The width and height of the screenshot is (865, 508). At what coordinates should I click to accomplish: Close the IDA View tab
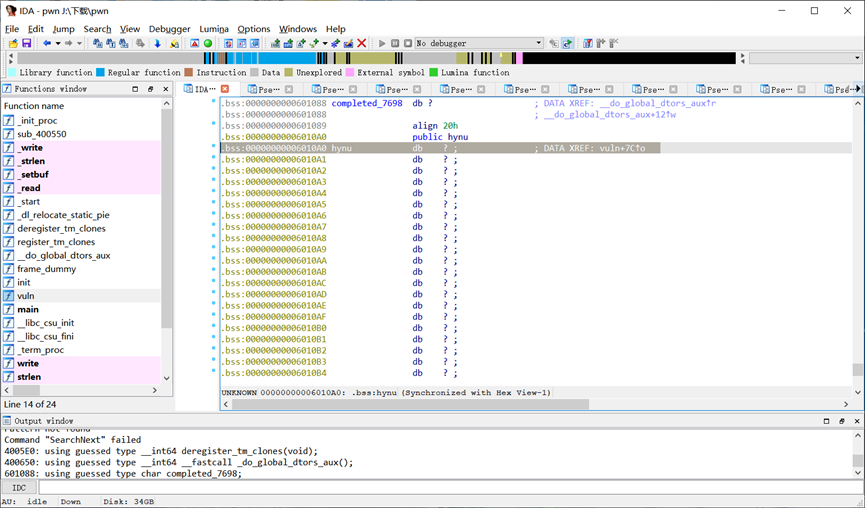[x=225, y=89]
